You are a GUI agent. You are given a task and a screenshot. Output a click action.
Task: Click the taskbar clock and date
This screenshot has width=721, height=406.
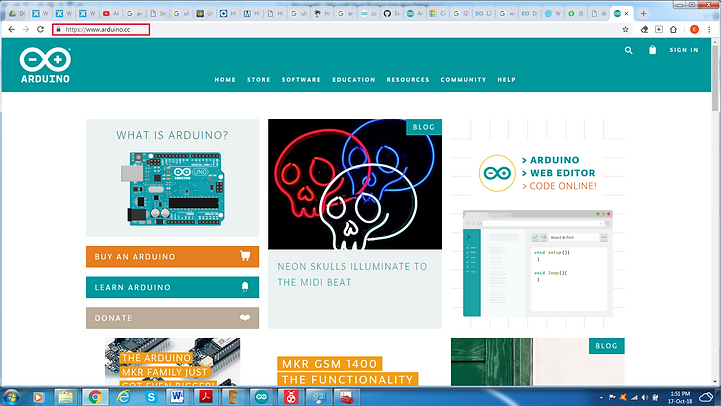point(680,397)
